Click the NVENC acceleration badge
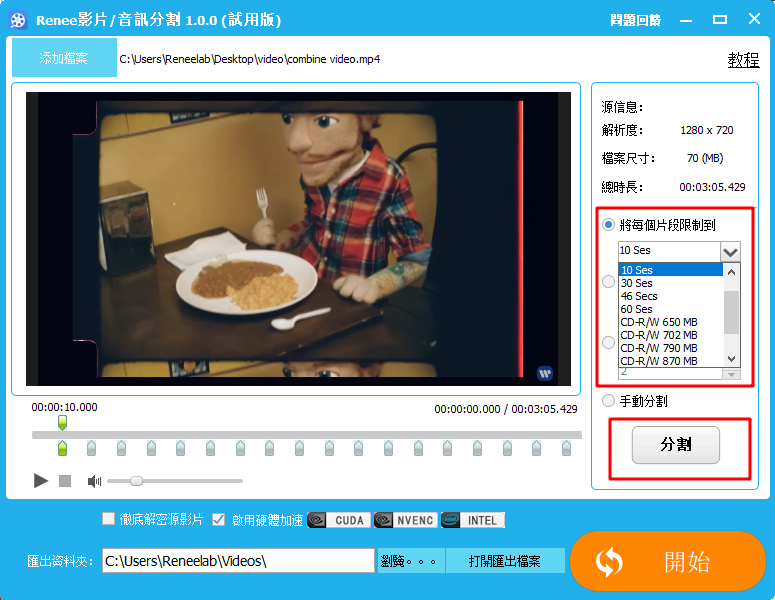 point(406,520)
